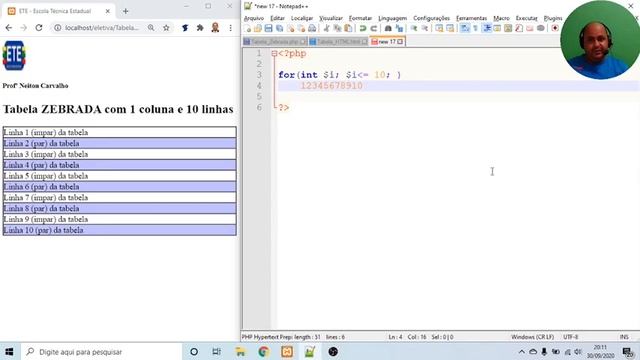Show hidden tray icons chevron
This screenshot has width=640, height=360.
click(522, 351)
